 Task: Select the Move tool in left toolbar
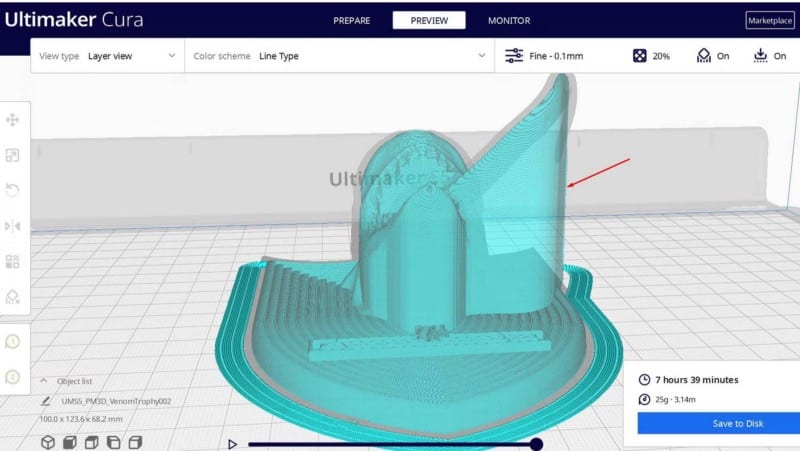coord(13,119)
